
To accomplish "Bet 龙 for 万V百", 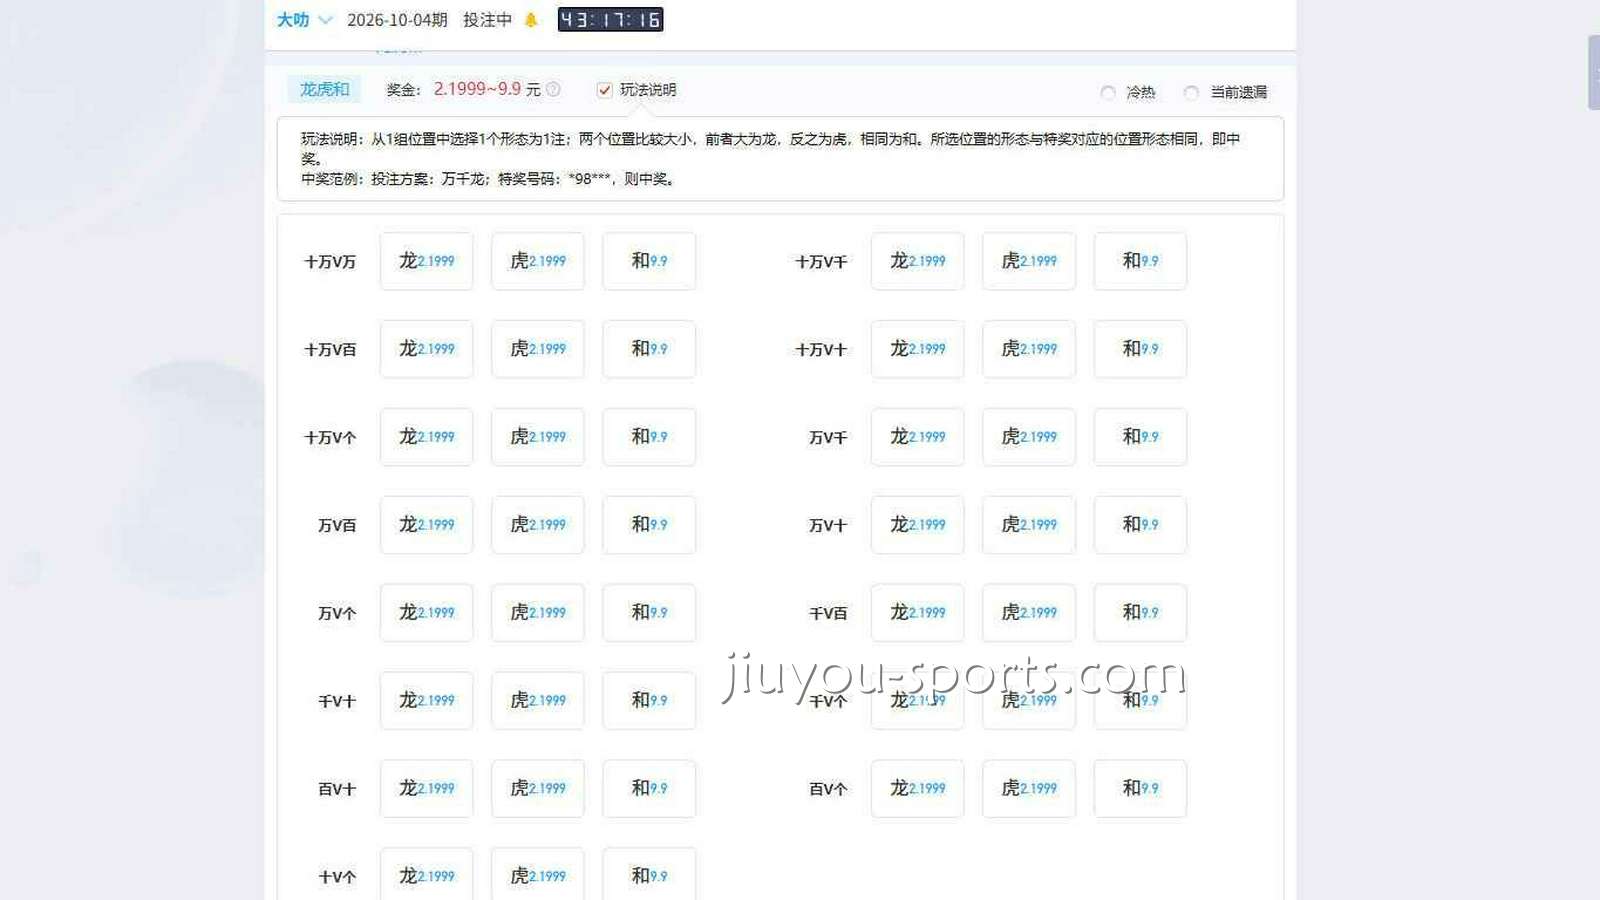I will pos(426,525).
